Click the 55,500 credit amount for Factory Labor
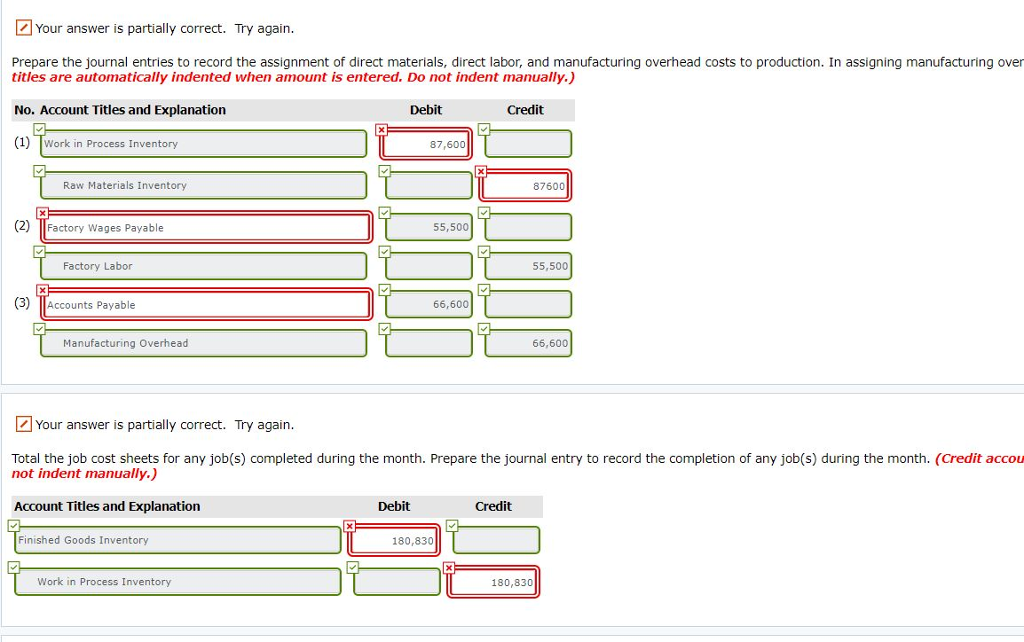The image size is (1024, 642). (527, 265)
